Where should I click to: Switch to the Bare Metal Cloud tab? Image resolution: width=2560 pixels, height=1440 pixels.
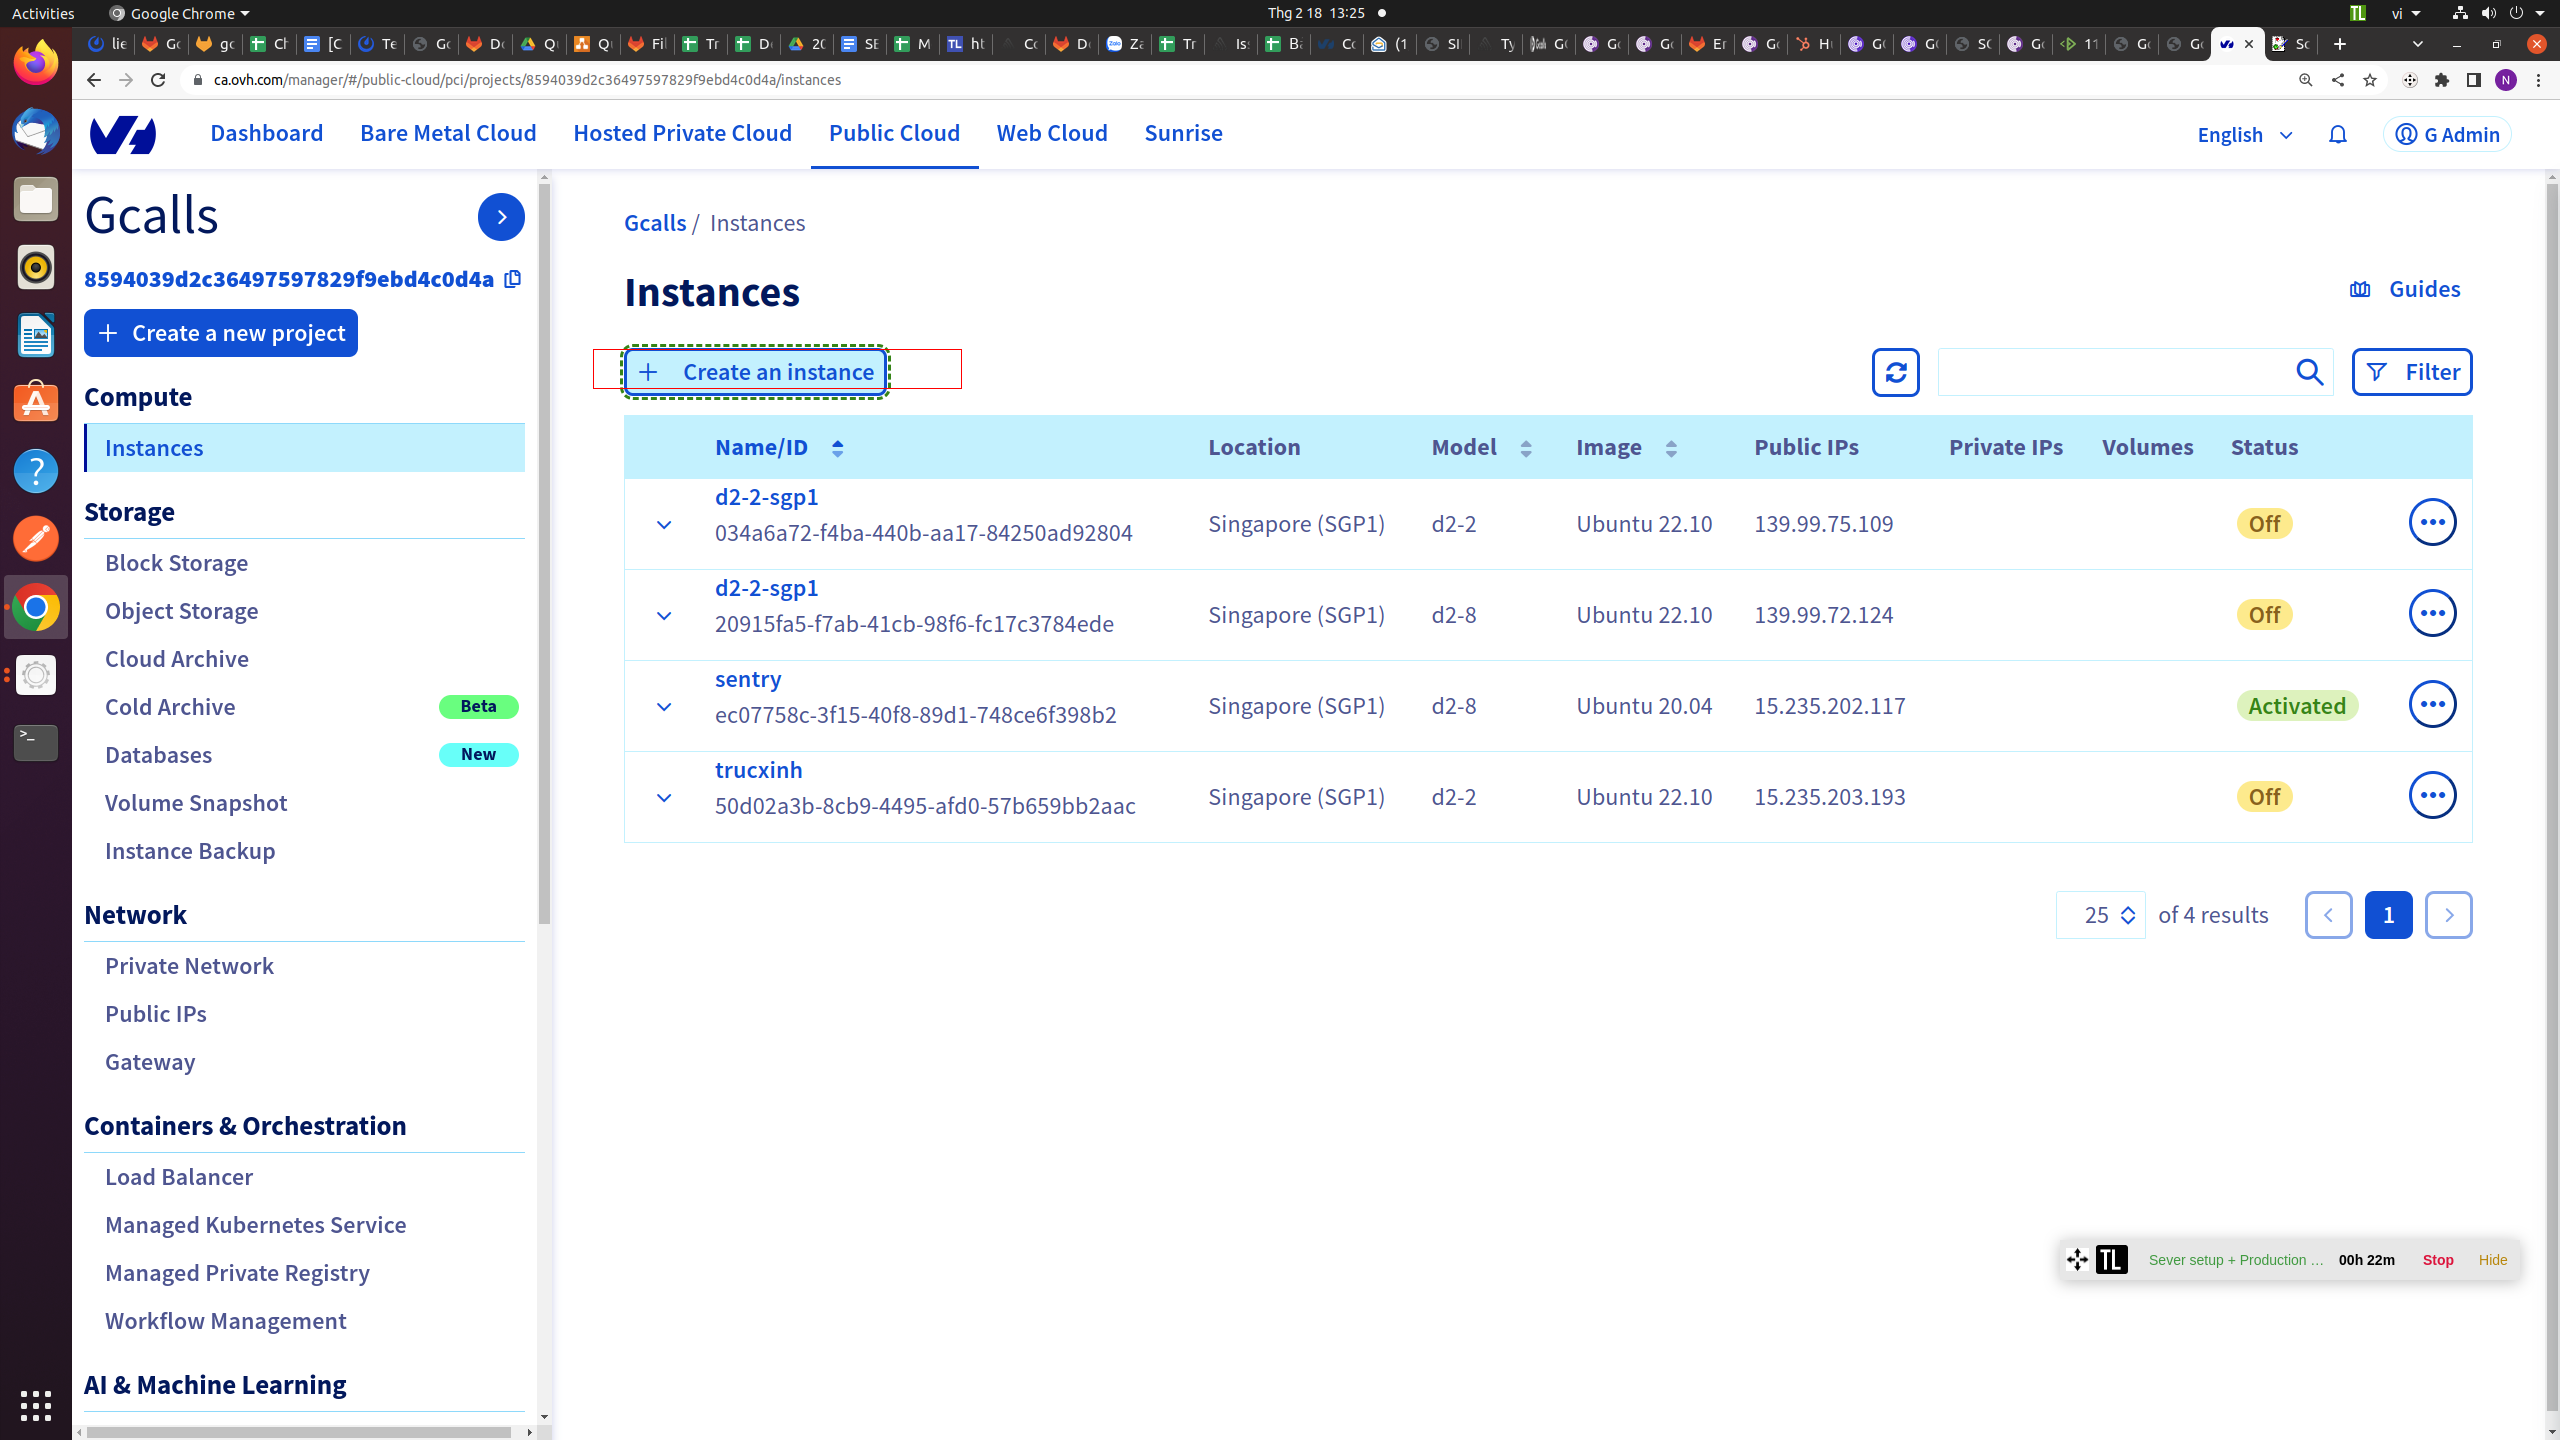coord(448,133)
